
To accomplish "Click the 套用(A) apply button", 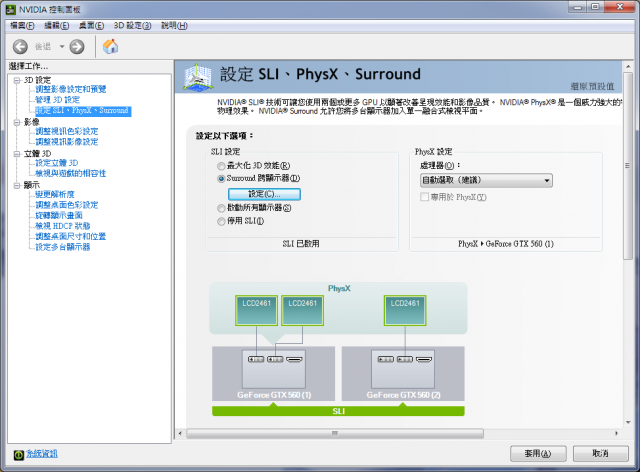I will tap(538, 454).
